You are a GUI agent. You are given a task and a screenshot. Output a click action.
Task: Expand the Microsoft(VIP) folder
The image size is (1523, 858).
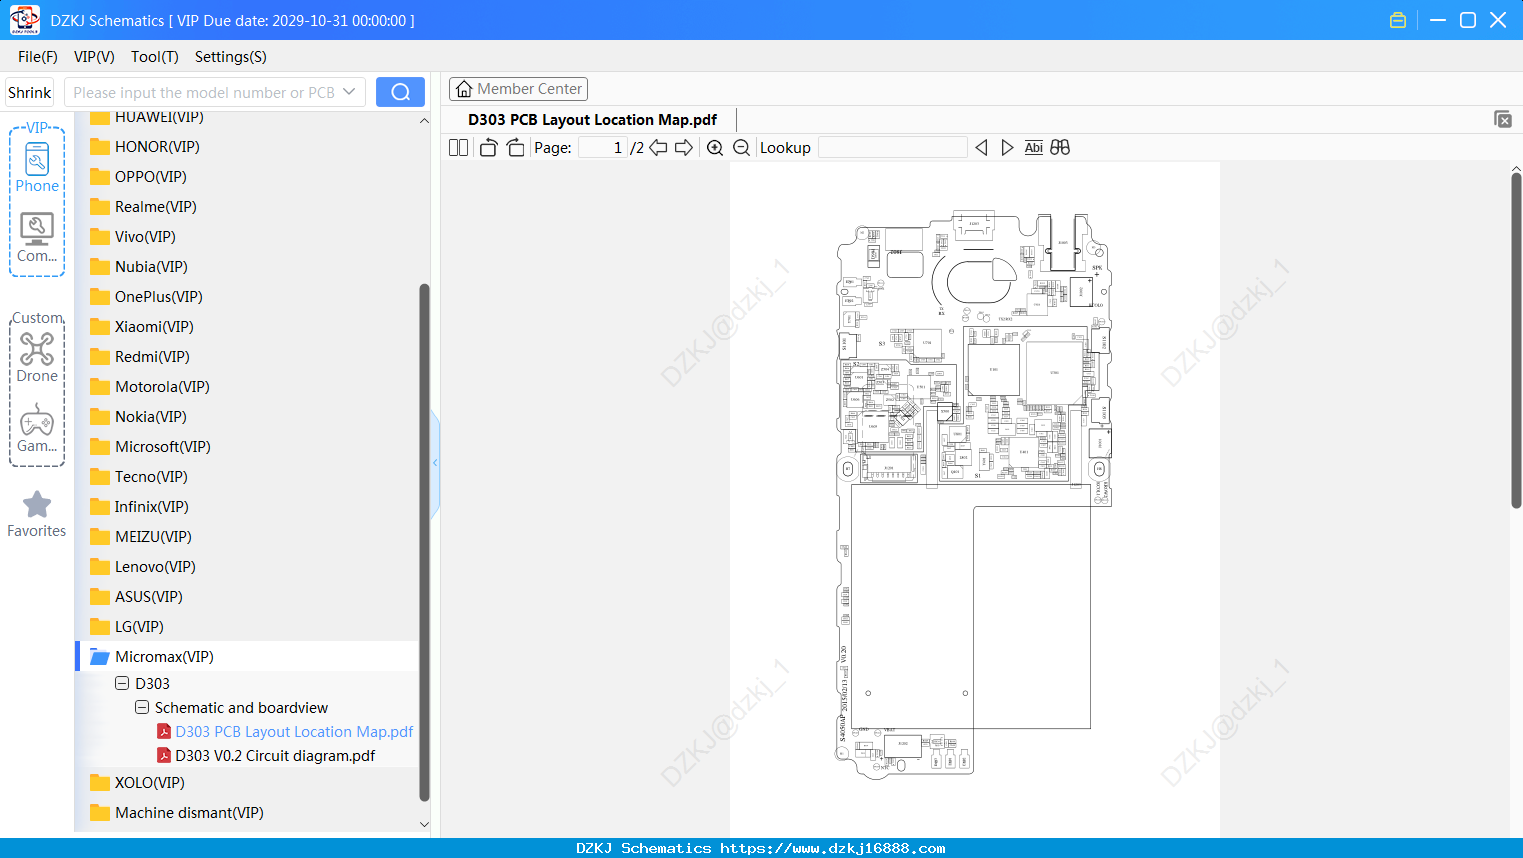pyautogui.click(x=150, y=447)
